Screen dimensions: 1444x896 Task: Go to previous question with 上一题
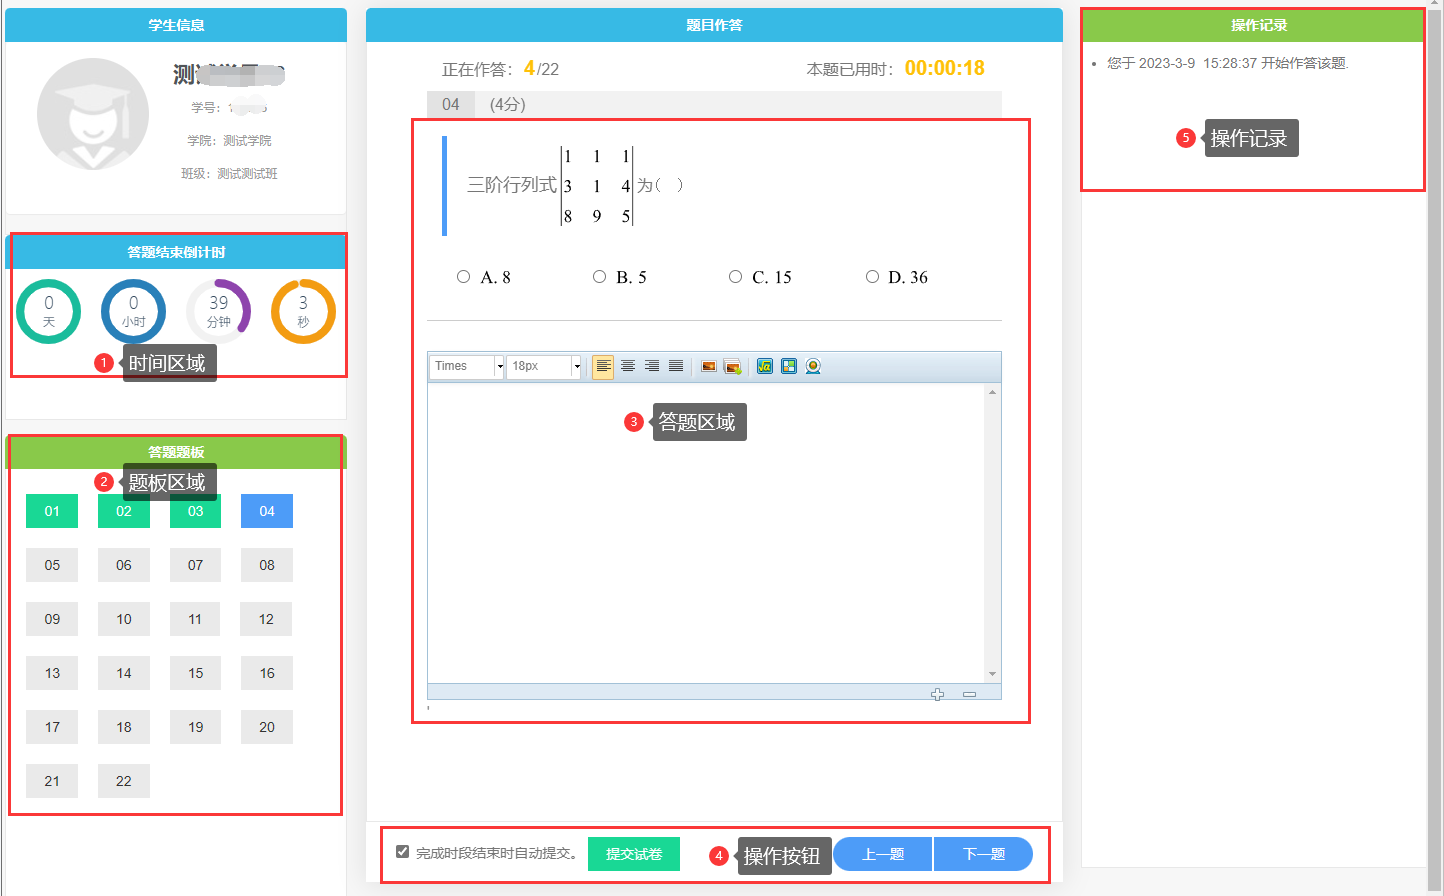coord(883,854)
